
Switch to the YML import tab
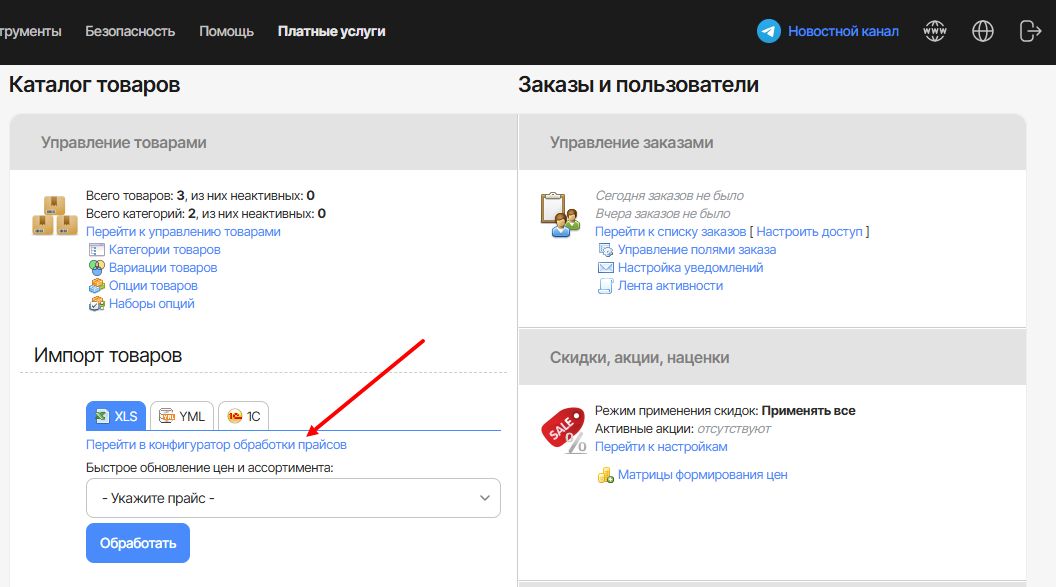182,416
